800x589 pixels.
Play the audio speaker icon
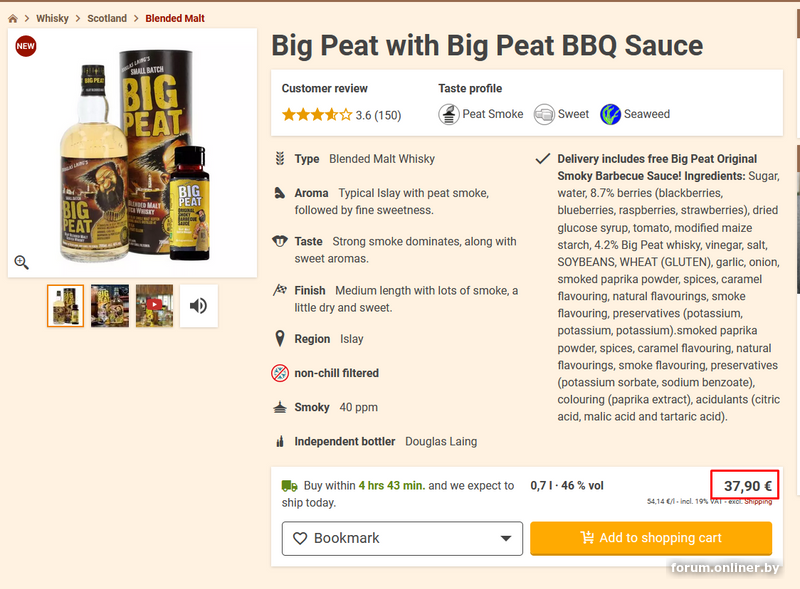pyautogui.click(x=198, y=306)
